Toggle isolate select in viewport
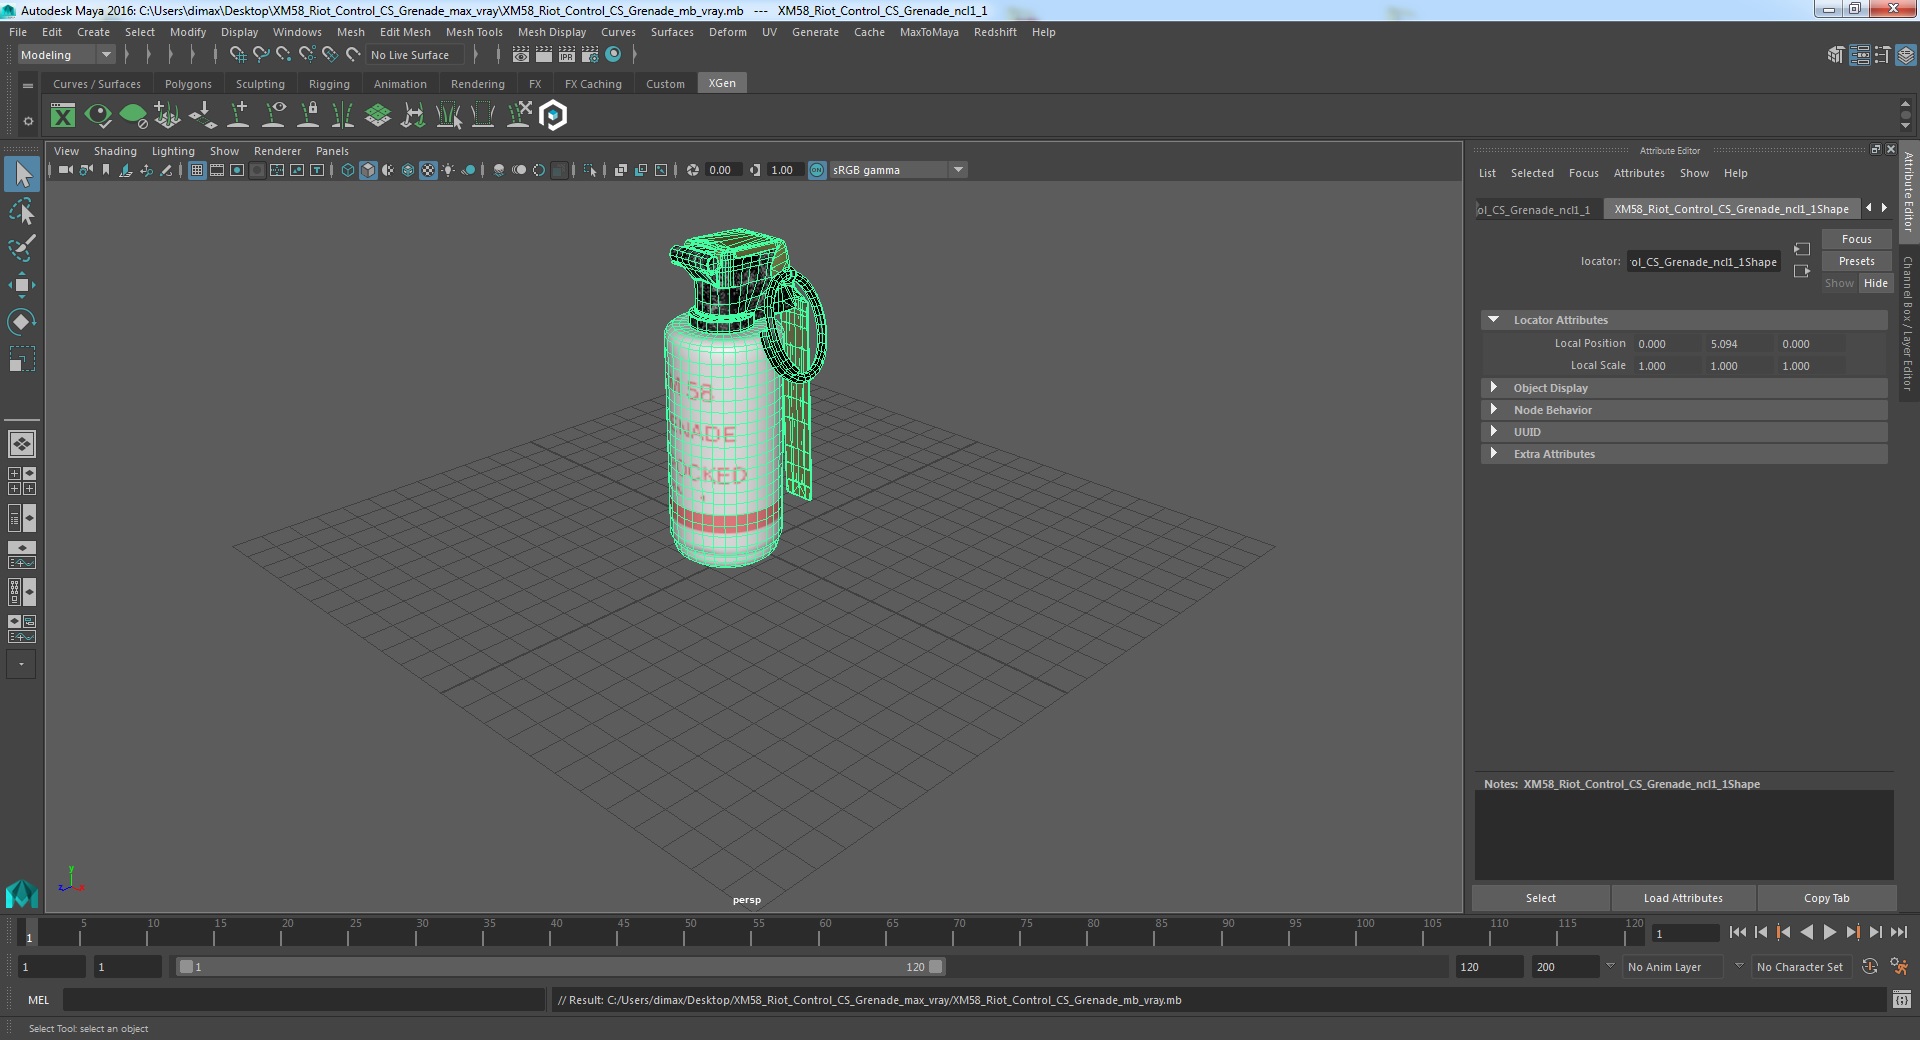The height and width of the screenshot is (1040, 1920). click(590, 170)
